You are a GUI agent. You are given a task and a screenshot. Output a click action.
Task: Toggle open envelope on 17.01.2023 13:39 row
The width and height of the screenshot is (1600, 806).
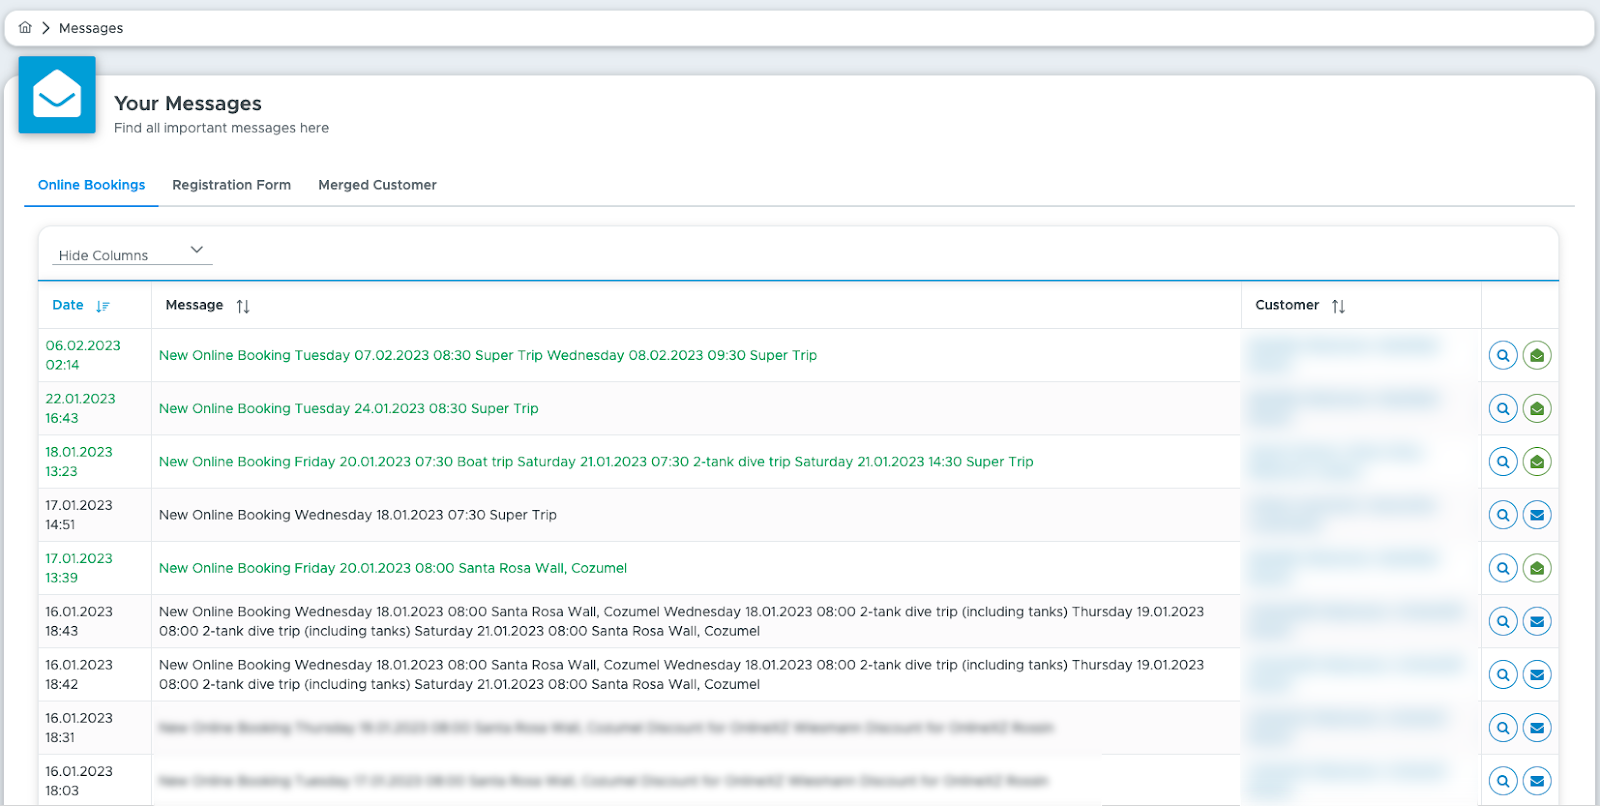click(1537, 568)
